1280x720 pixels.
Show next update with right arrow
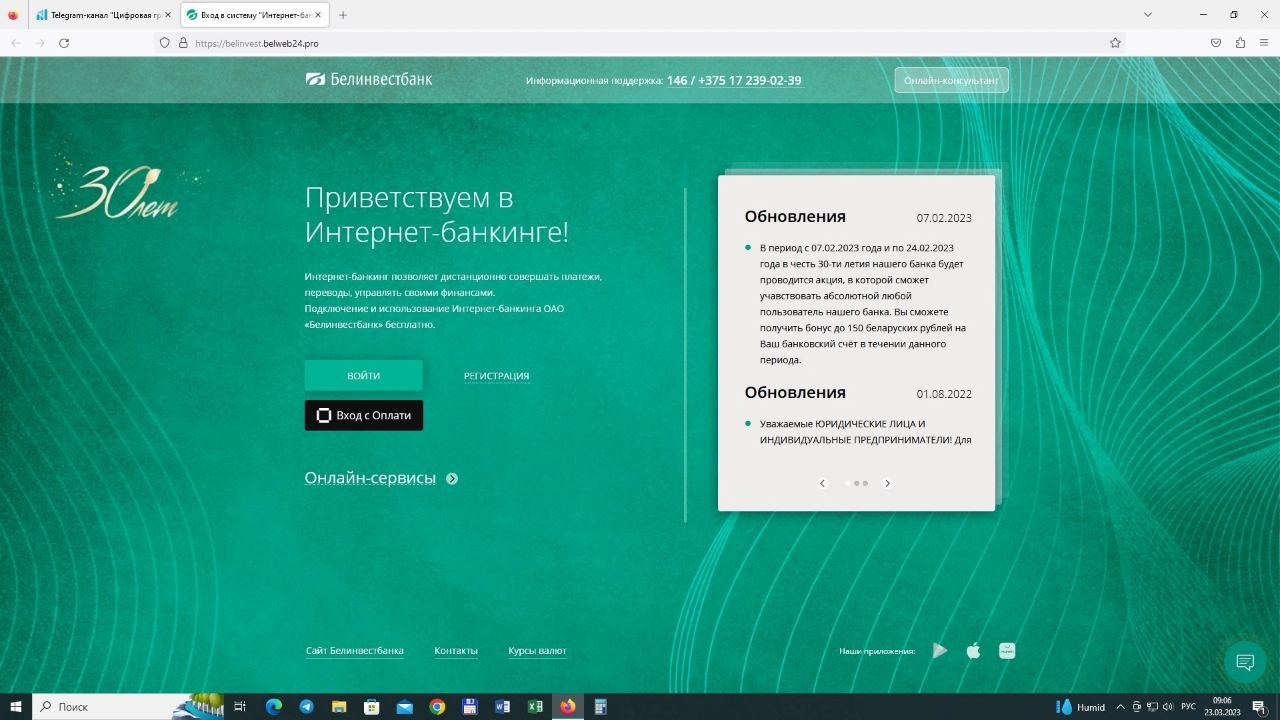pos(887,483)
